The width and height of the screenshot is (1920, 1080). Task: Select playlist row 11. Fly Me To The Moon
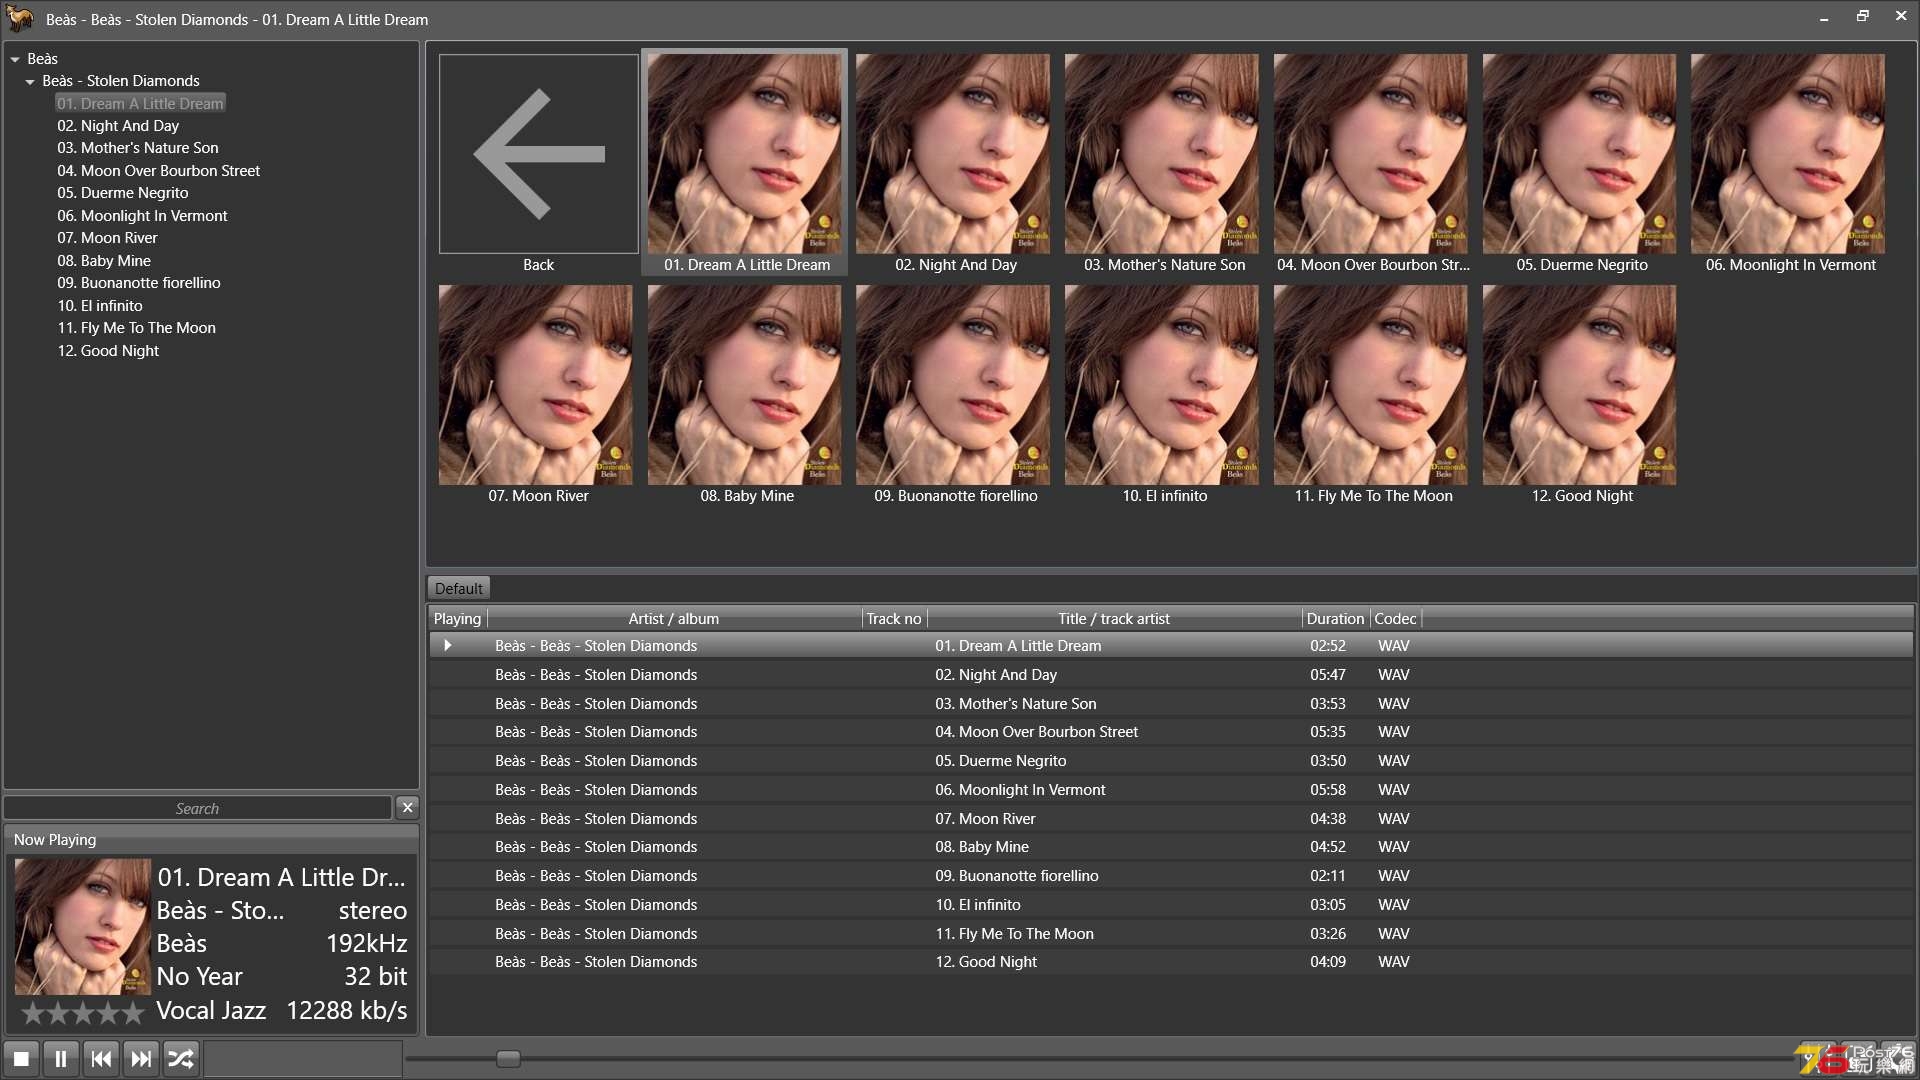point(1171,934)
